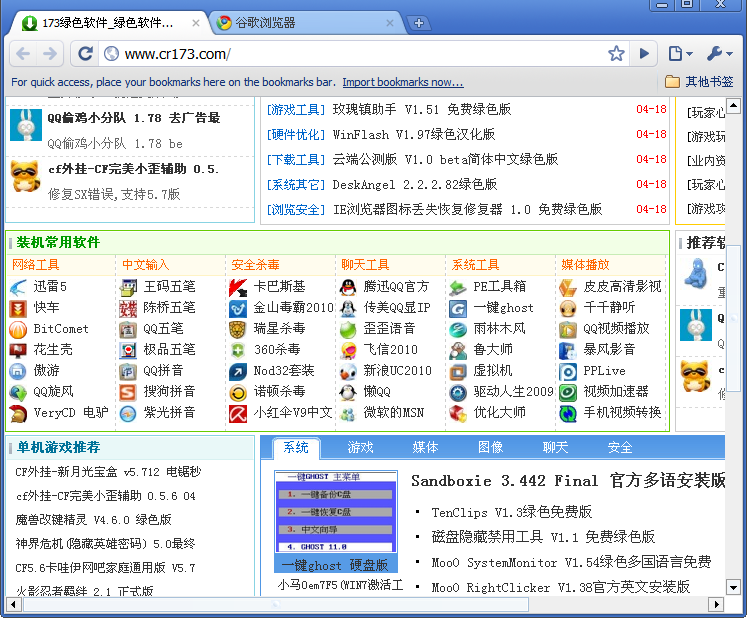Screen dimensions: 747x618
Task: Click the 微软的MSN icon
Action: [348, 414]
